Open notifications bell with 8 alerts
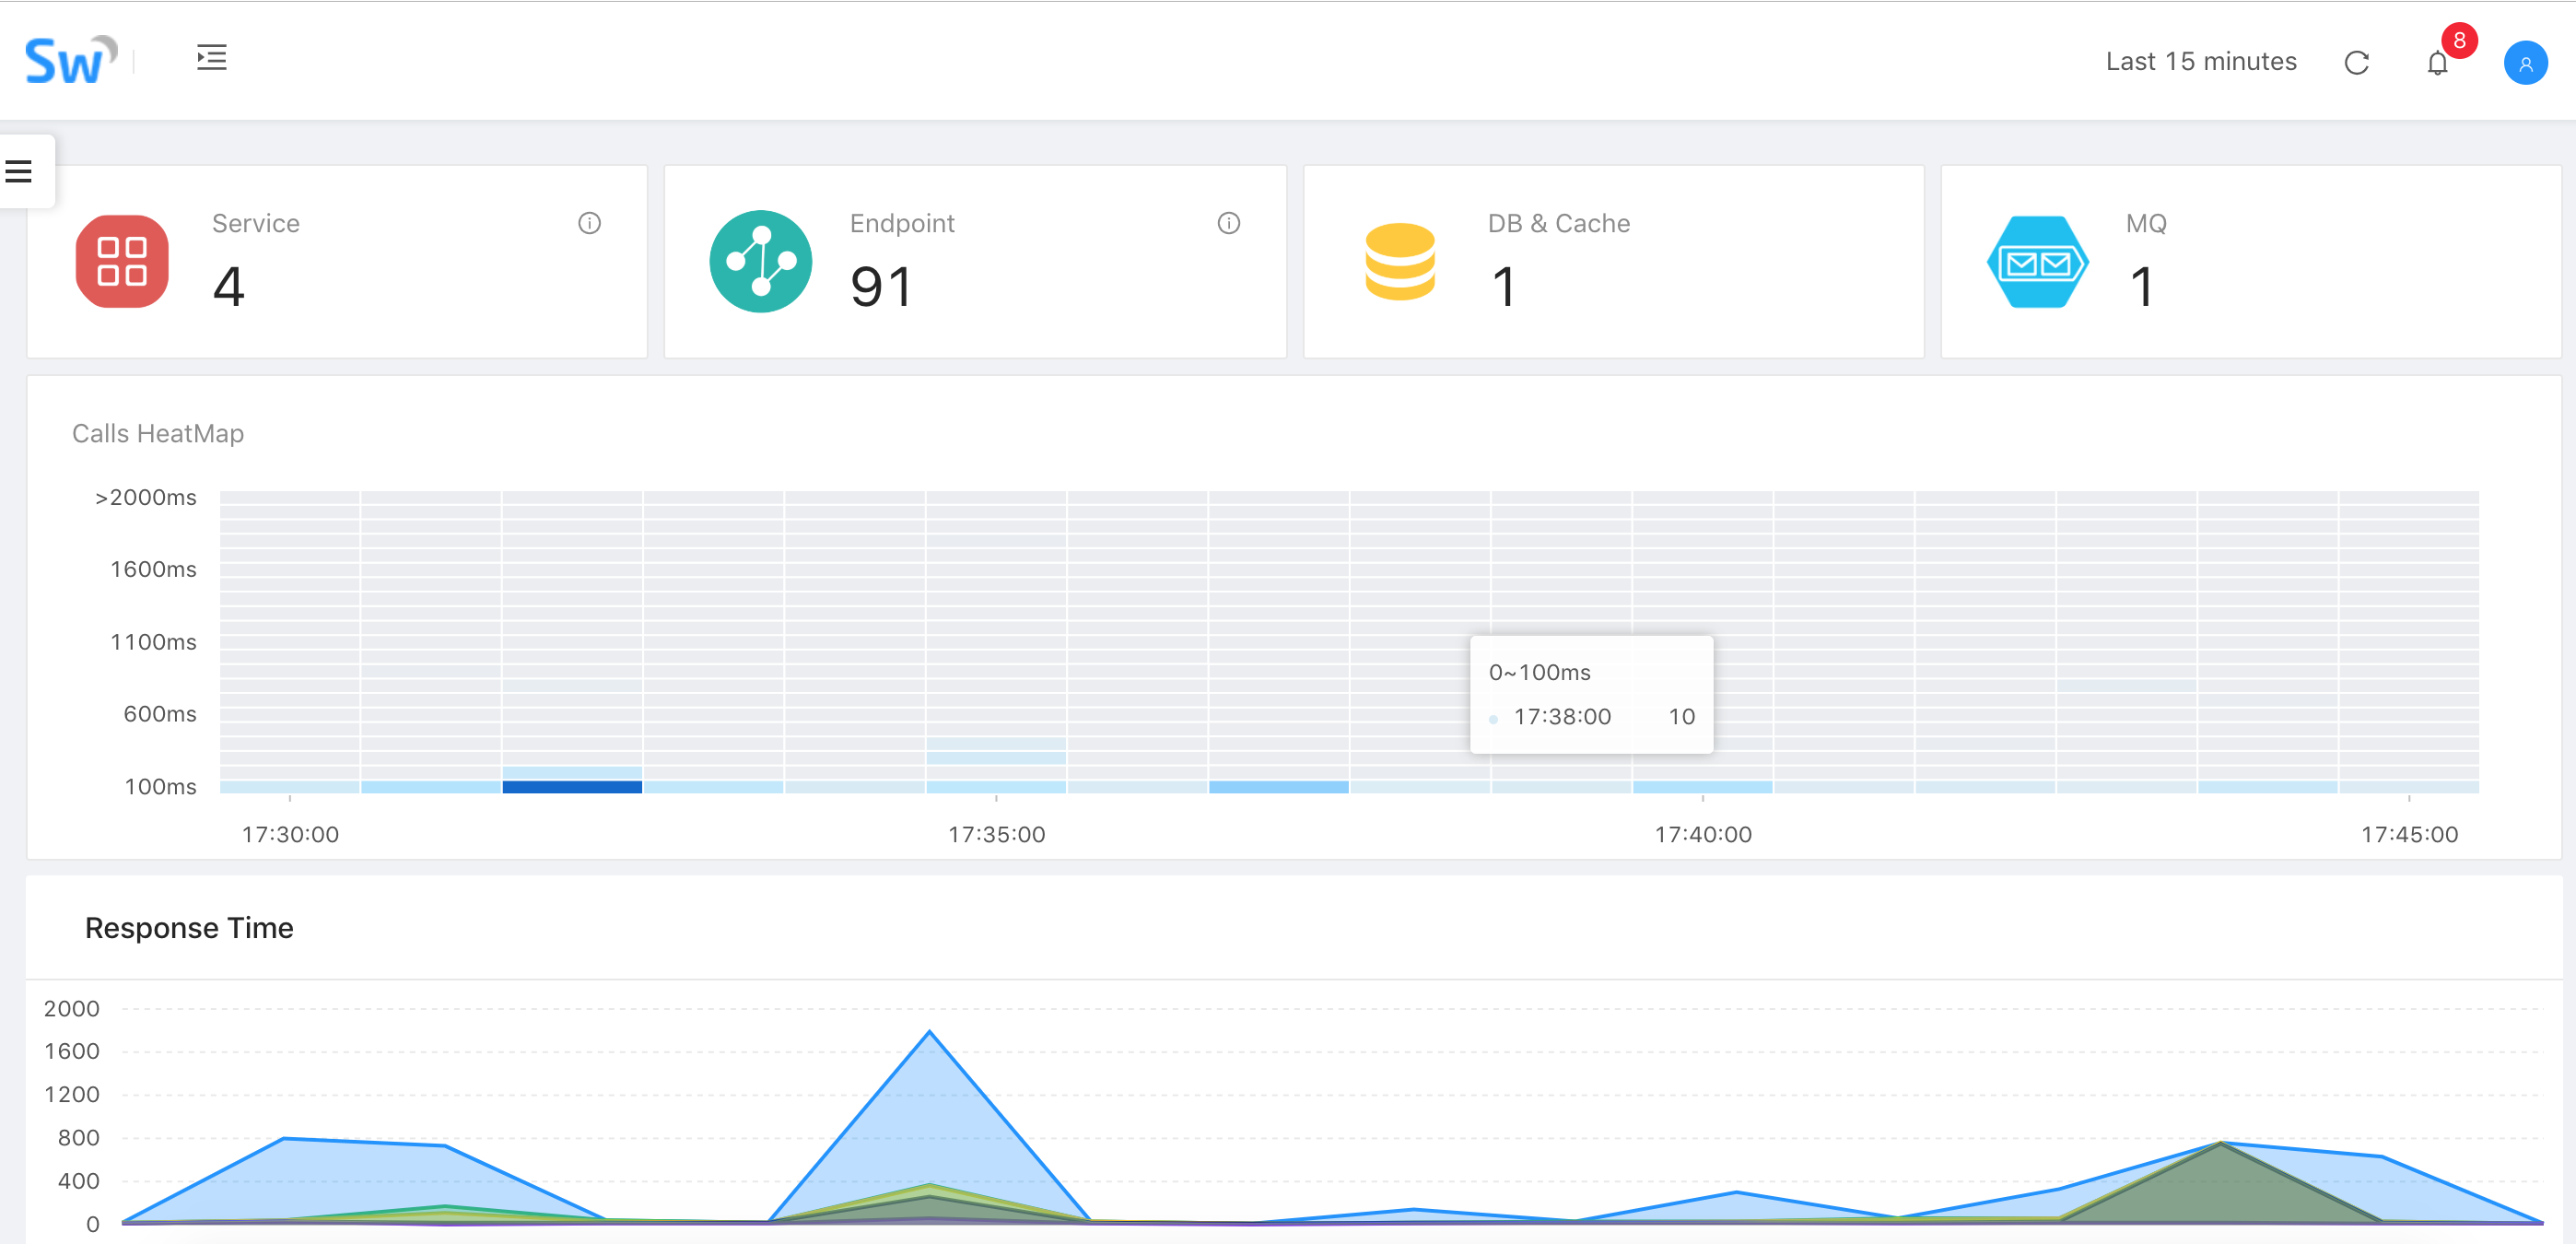This screenshot has width=2576, height=1244. pyautogui.click(x=2437, y=64)
